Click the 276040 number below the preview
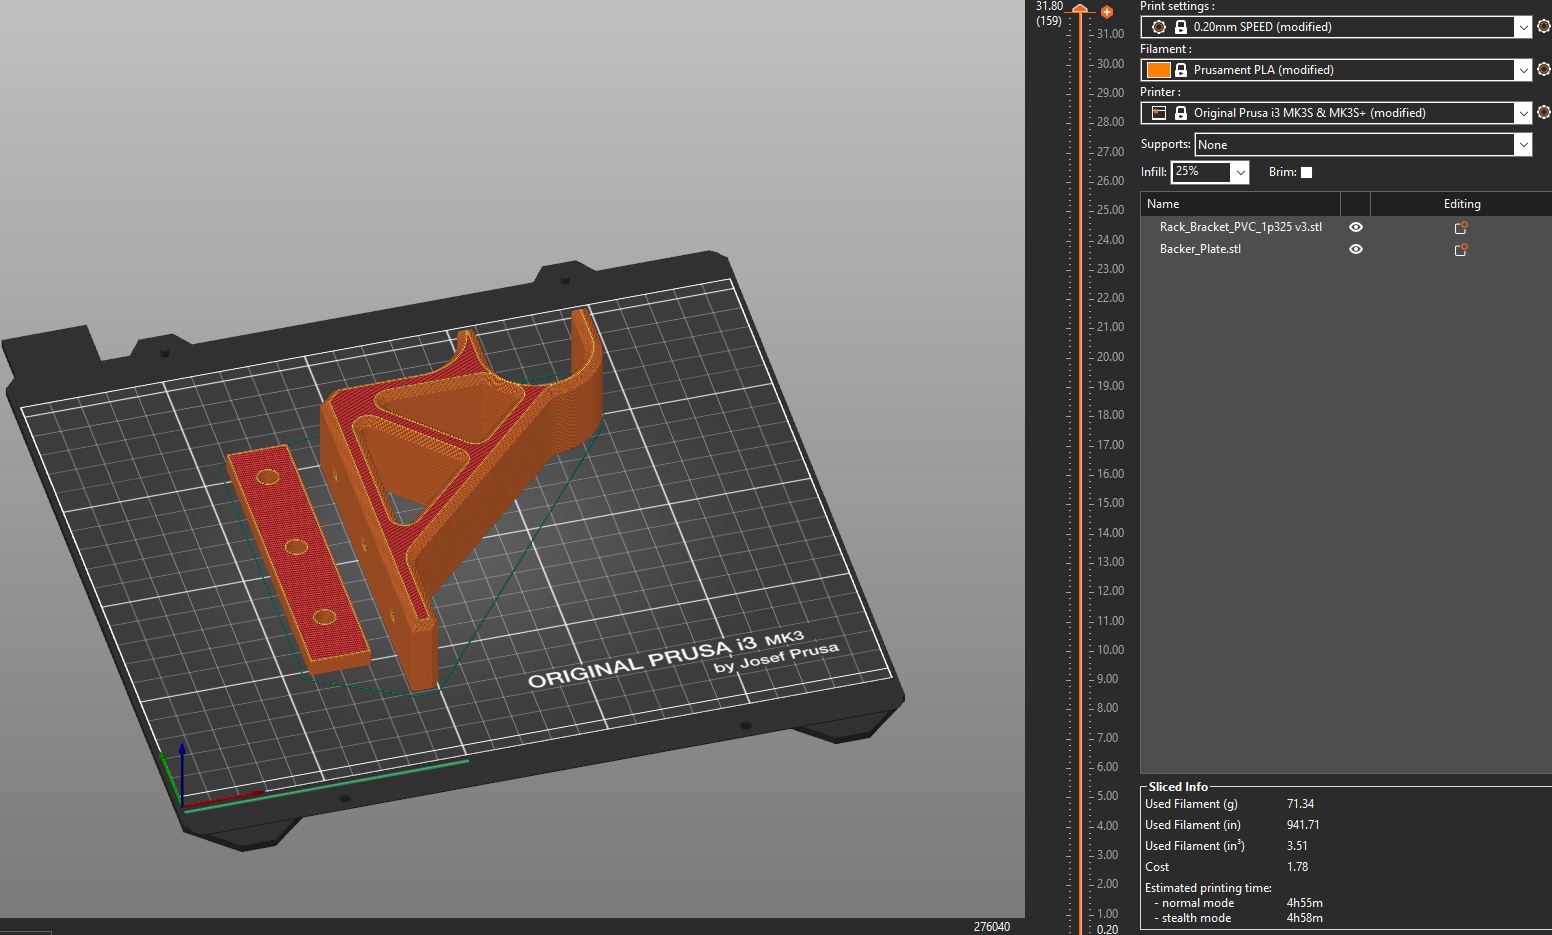Screen dimensions: 1552x935 [991, 927]
